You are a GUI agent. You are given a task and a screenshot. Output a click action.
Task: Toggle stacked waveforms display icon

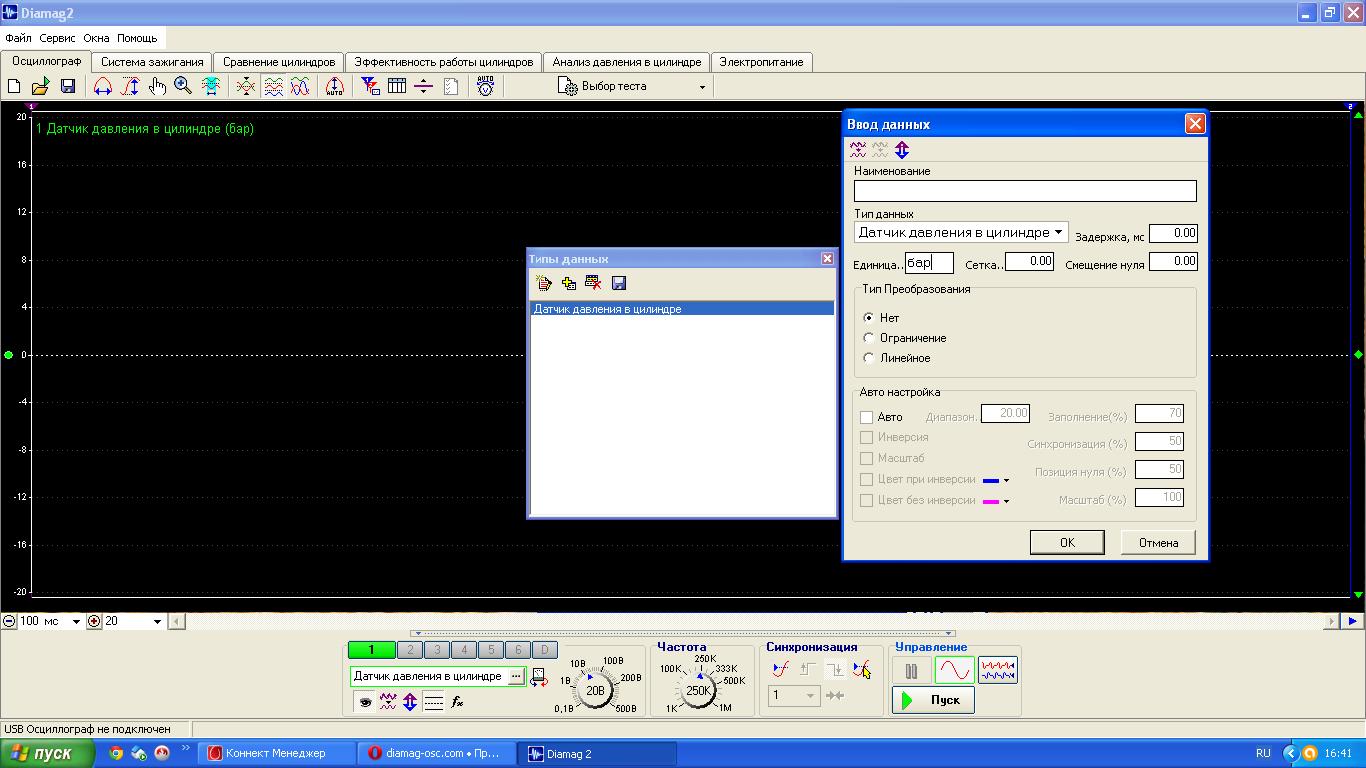(x=273, y=87)
